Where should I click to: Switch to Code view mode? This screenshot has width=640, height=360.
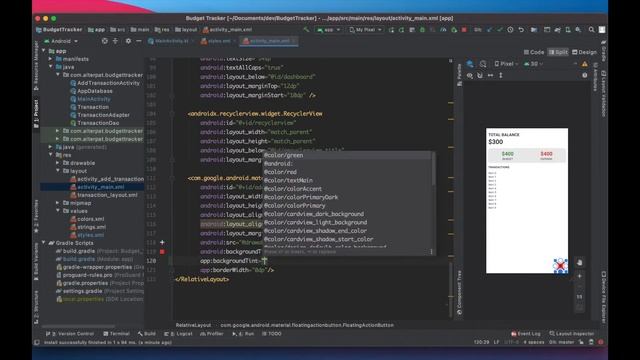pyautogui.click(x=534, y=52)
